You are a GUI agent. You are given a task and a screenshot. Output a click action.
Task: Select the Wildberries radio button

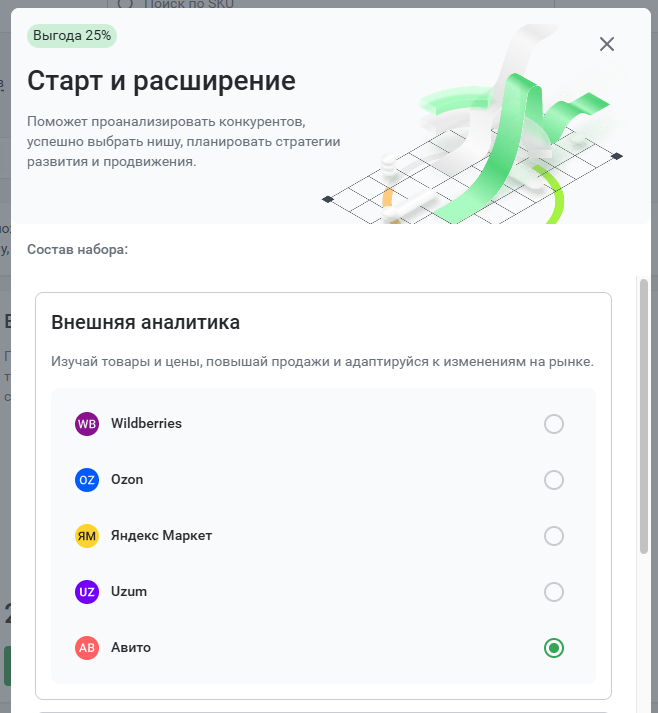[553, 424]
